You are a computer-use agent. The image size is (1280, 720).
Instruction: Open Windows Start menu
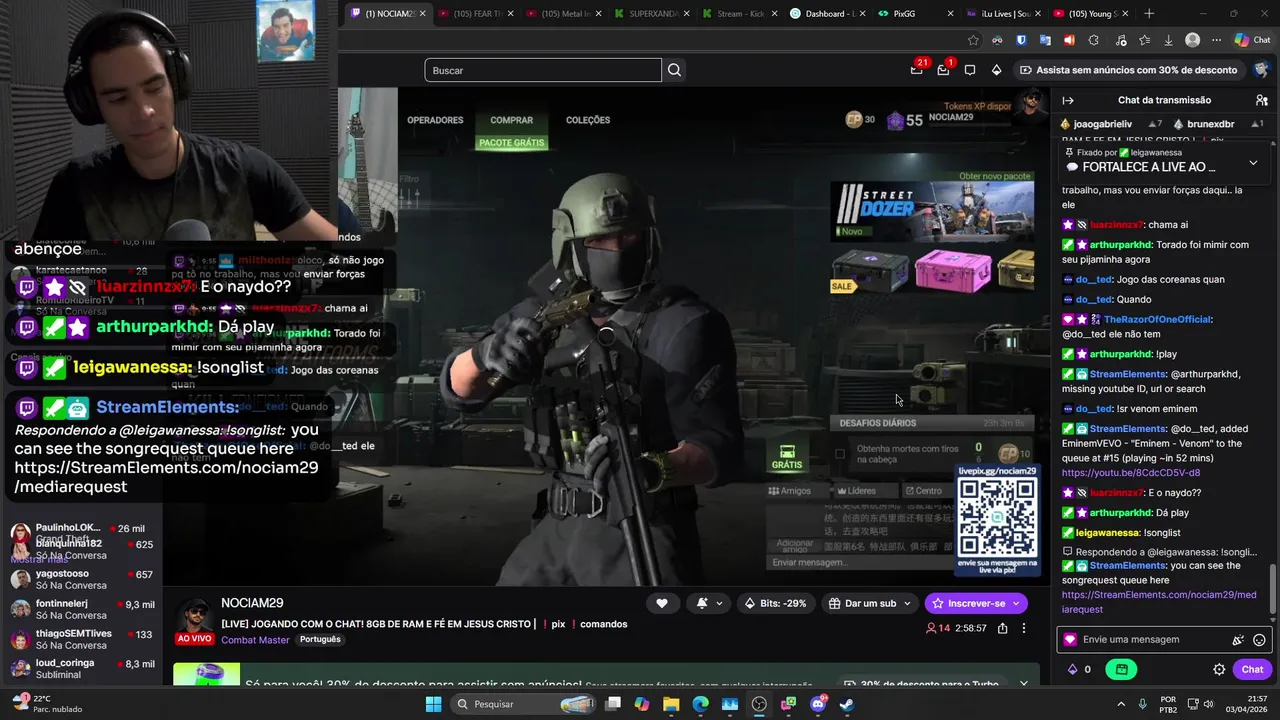click(433, 704)
